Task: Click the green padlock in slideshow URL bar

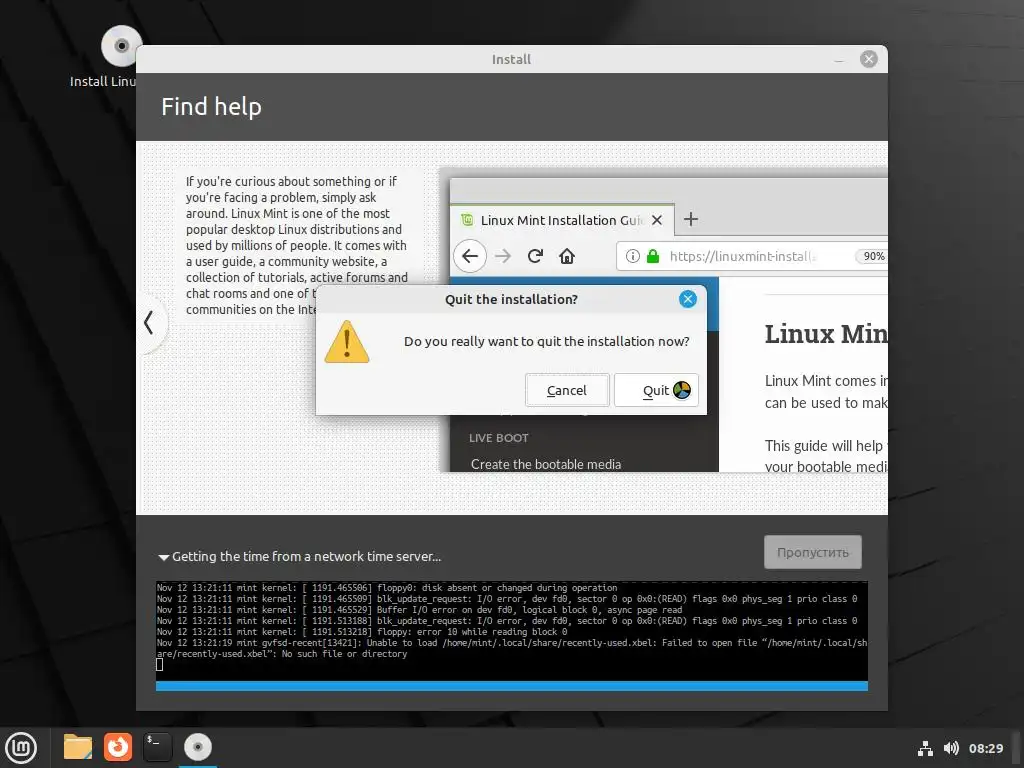Action: coord(652,256)
